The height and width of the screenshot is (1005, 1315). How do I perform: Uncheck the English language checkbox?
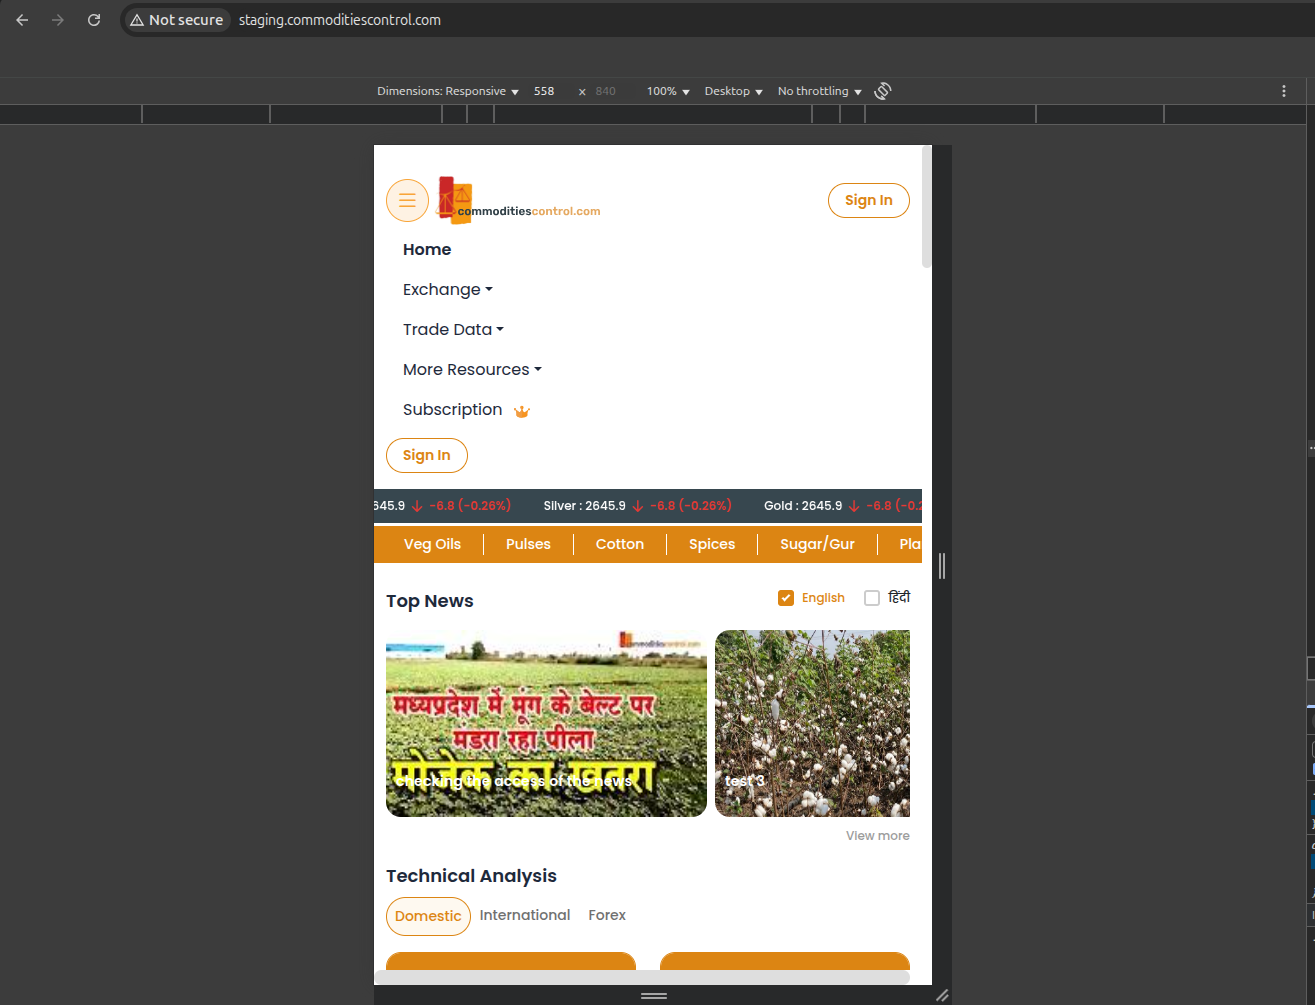[786, 598]
